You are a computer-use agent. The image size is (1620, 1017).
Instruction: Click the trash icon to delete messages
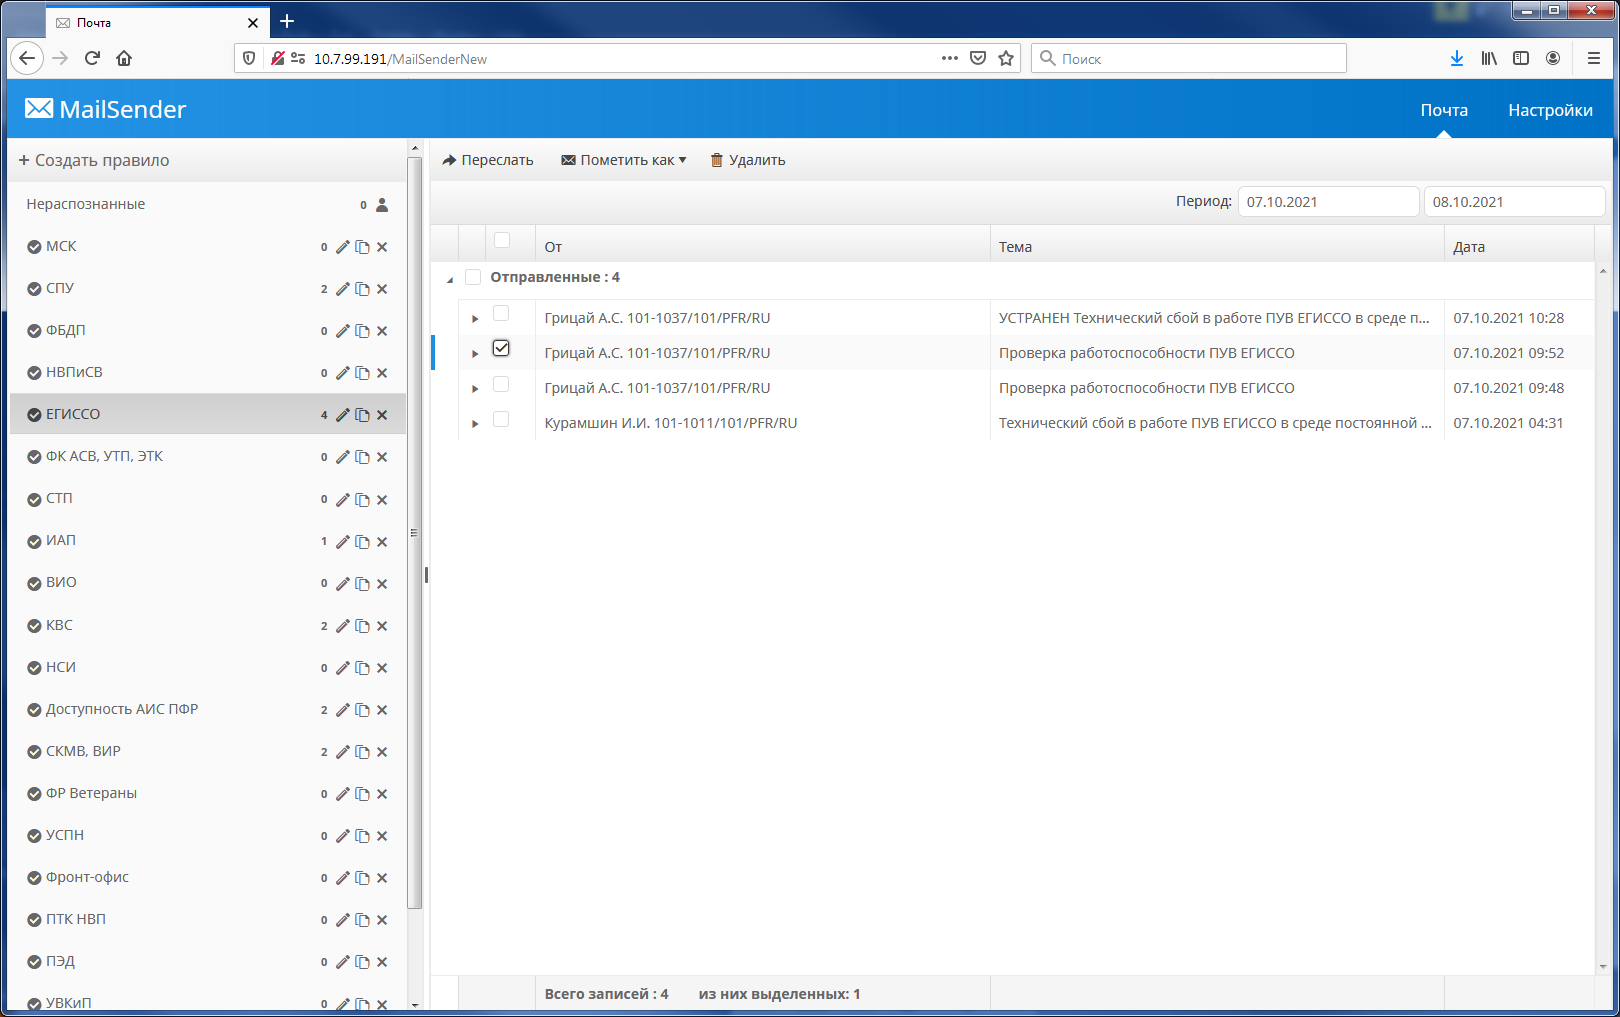(716, 159)
